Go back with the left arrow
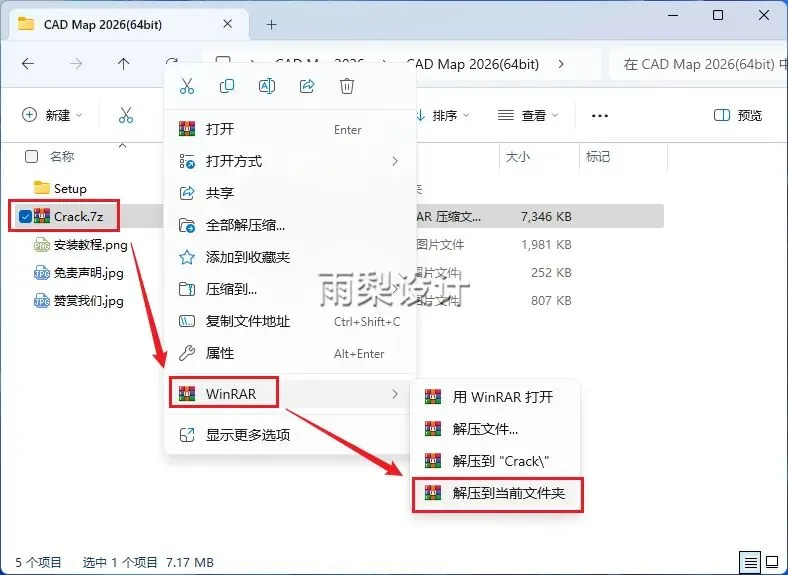The width and height of the screenshot is (788, 575). click(28, 64)
